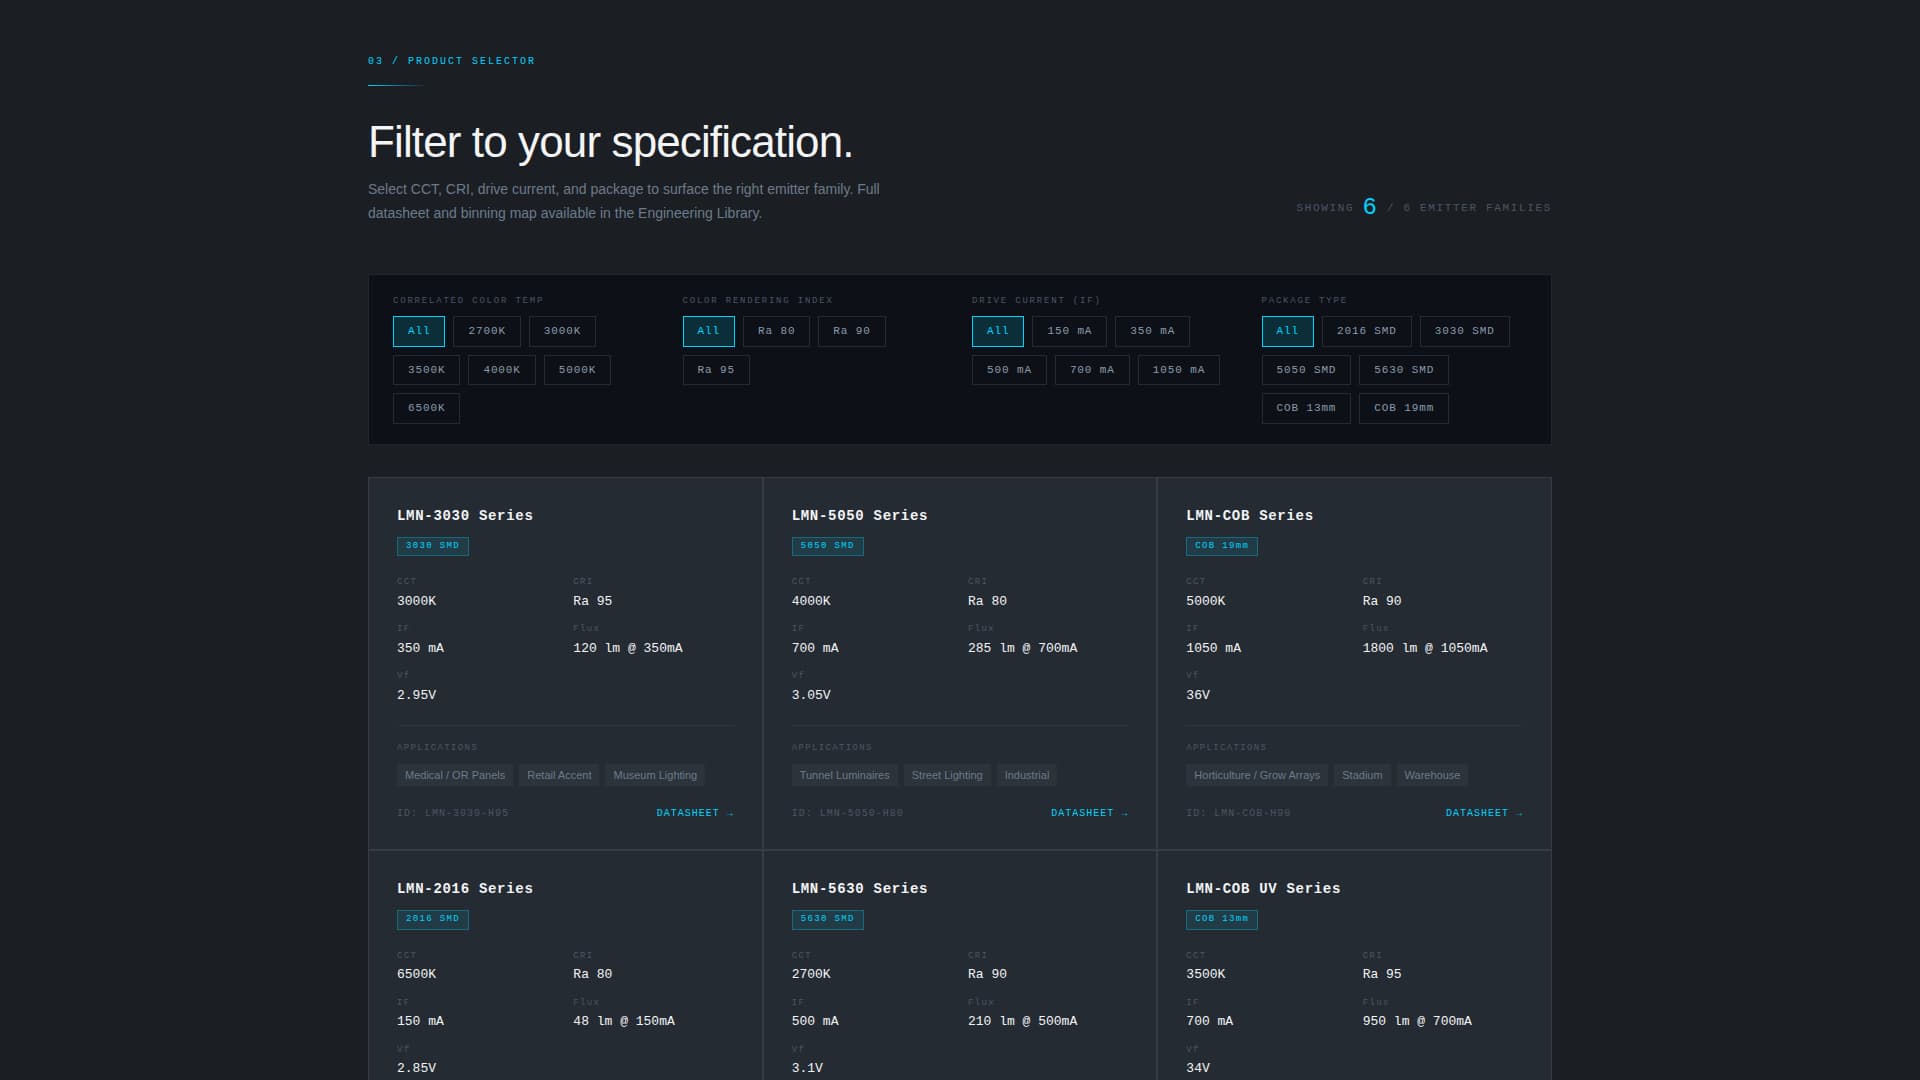Open the LMN-3030 Series datasheet

pyautogui.click(x=694, y=812)
